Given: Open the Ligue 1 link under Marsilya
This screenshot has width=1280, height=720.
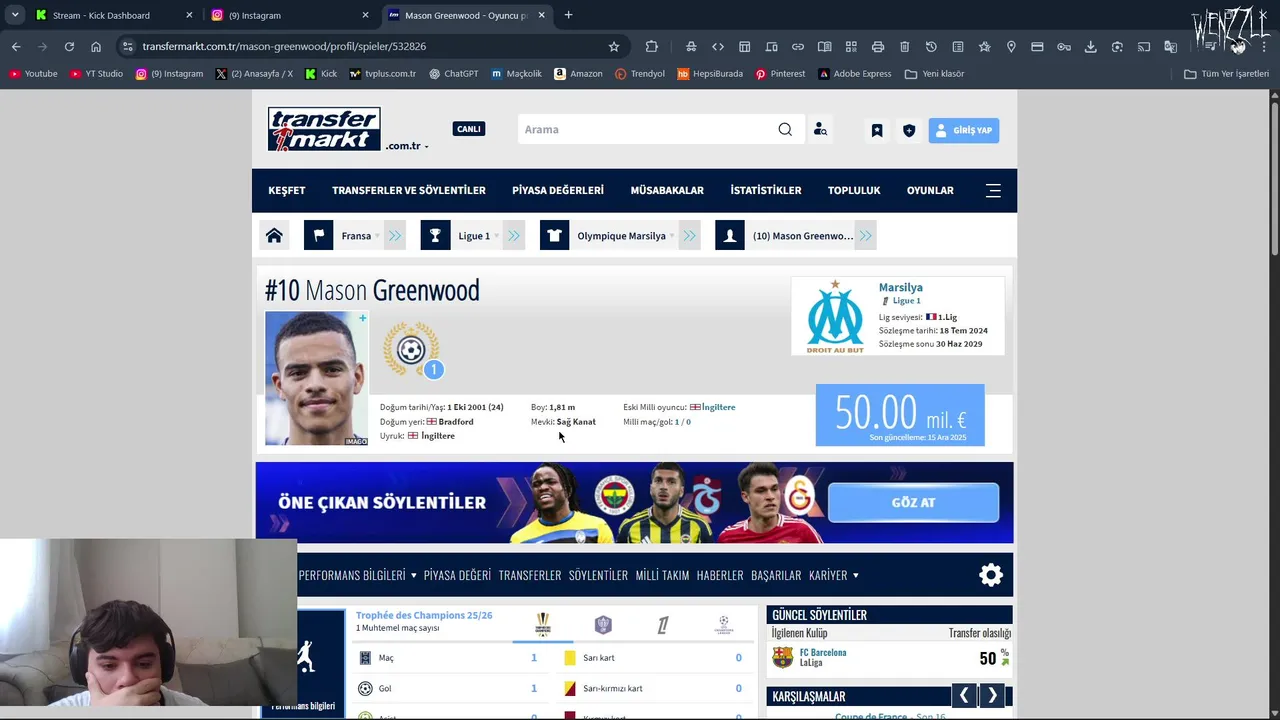Looking at the screenshot, I should pyautogui.click(x=906, y=301).
